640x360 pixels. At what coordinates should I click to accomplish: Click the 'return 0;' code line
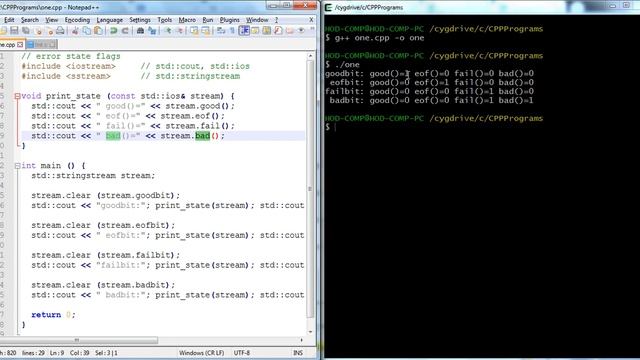tap(53, 315)
